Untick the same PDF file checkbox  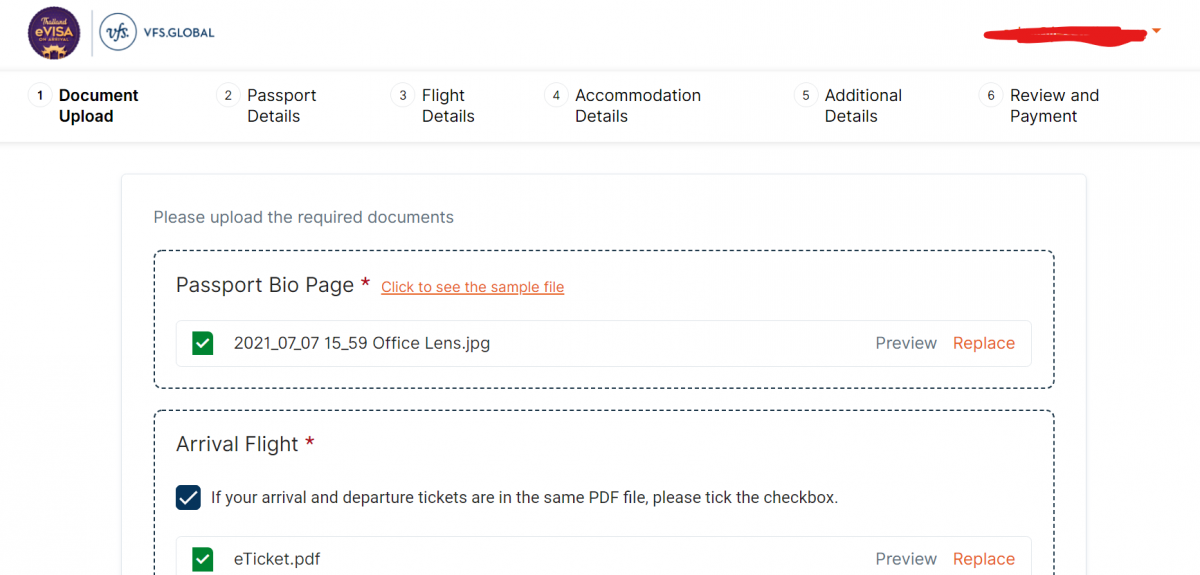[188, 497]
